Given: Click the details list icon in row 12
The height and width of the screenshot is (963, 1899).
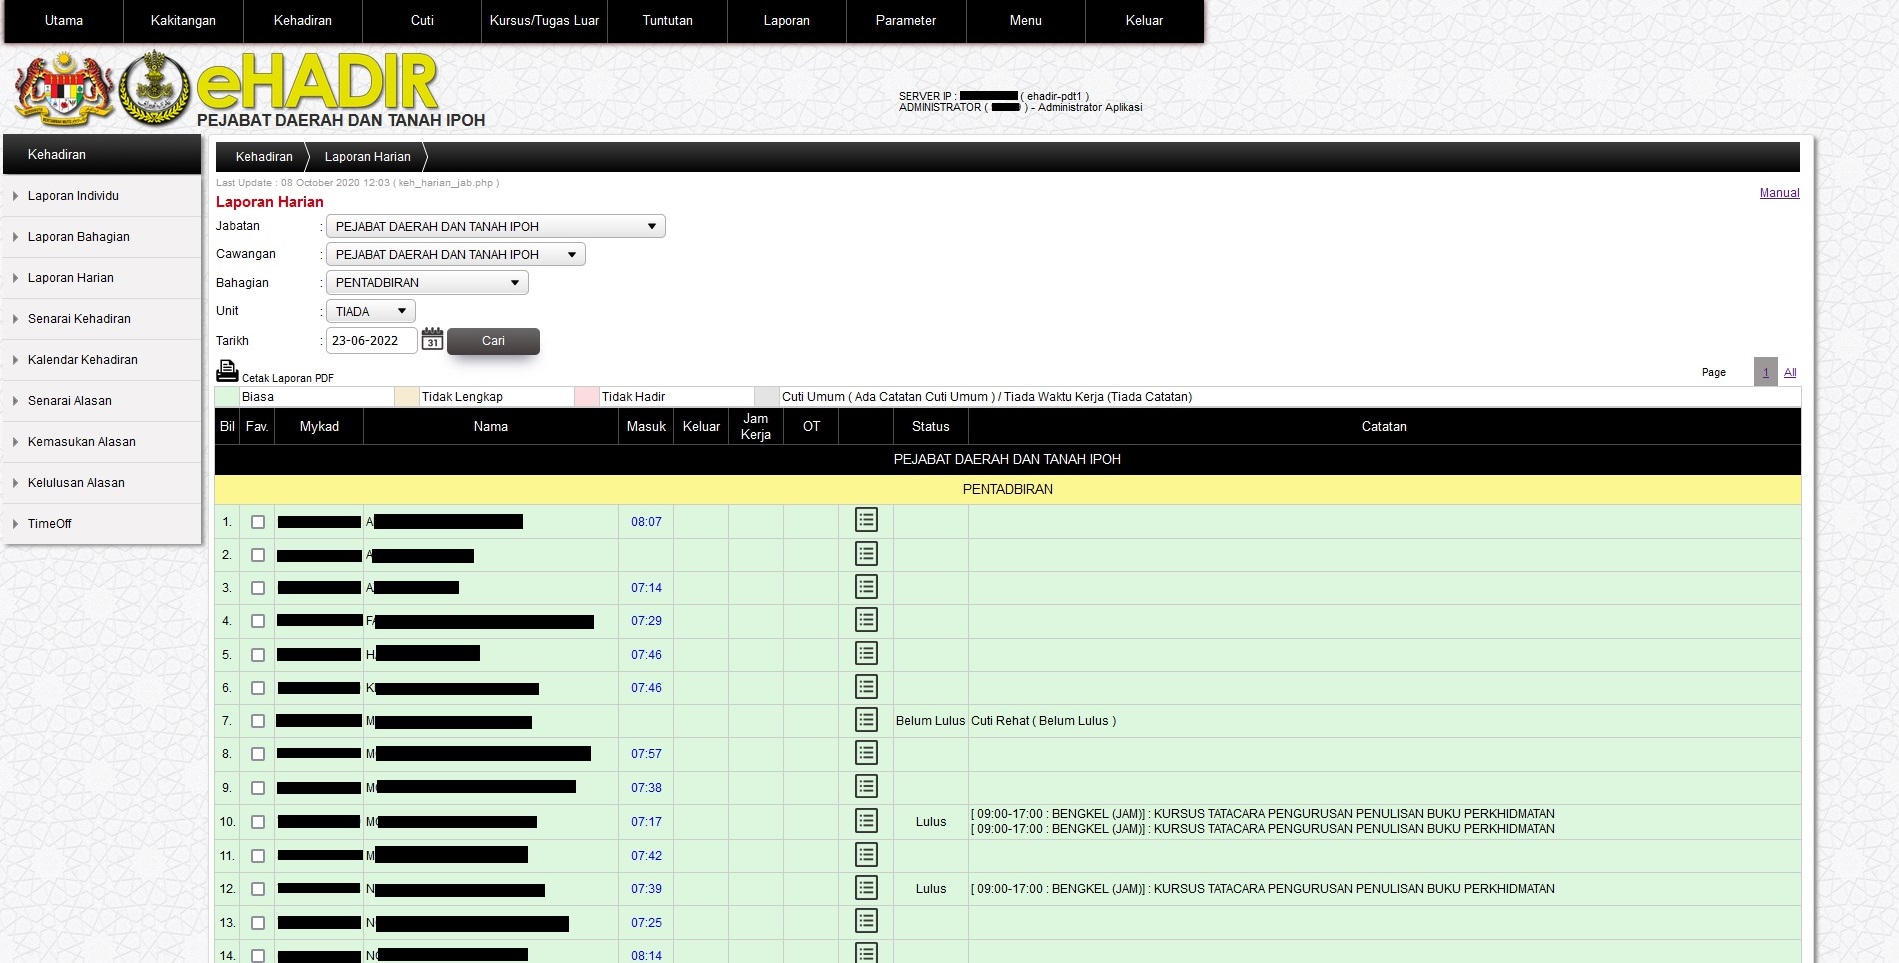Looking at the screenshot, I should [x=866, y=888].
